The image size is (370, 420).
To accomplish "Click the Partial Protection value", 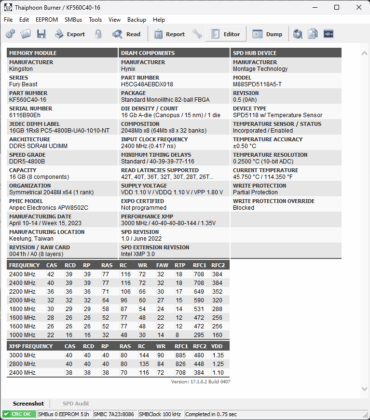I will (255, 192).
